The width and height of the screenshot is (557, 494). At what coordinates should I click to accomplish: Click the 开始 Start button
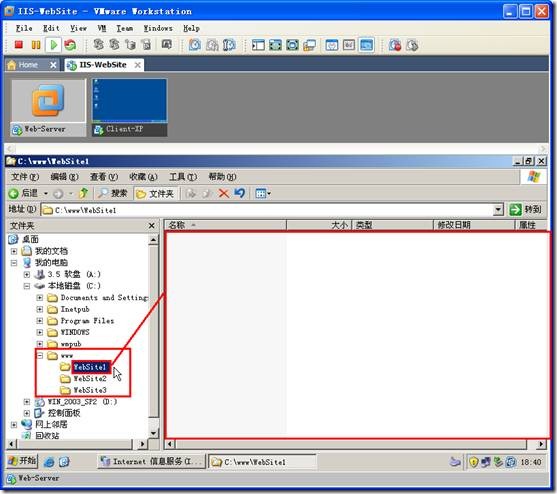point(22,461)
